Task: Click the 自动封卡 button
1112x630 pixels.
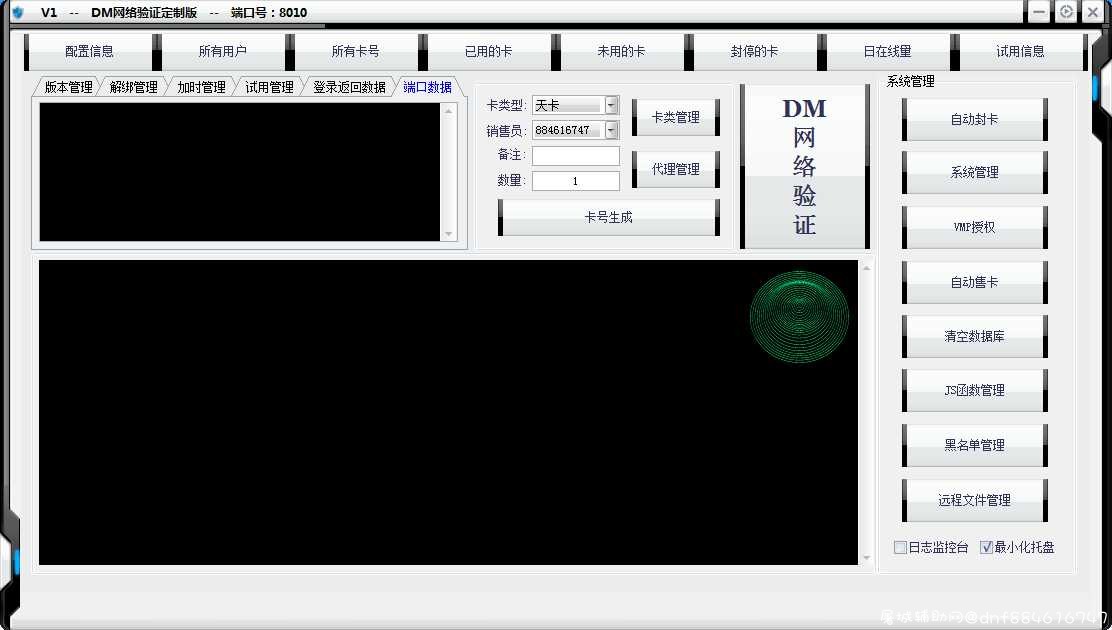Action: coord(974,120)
